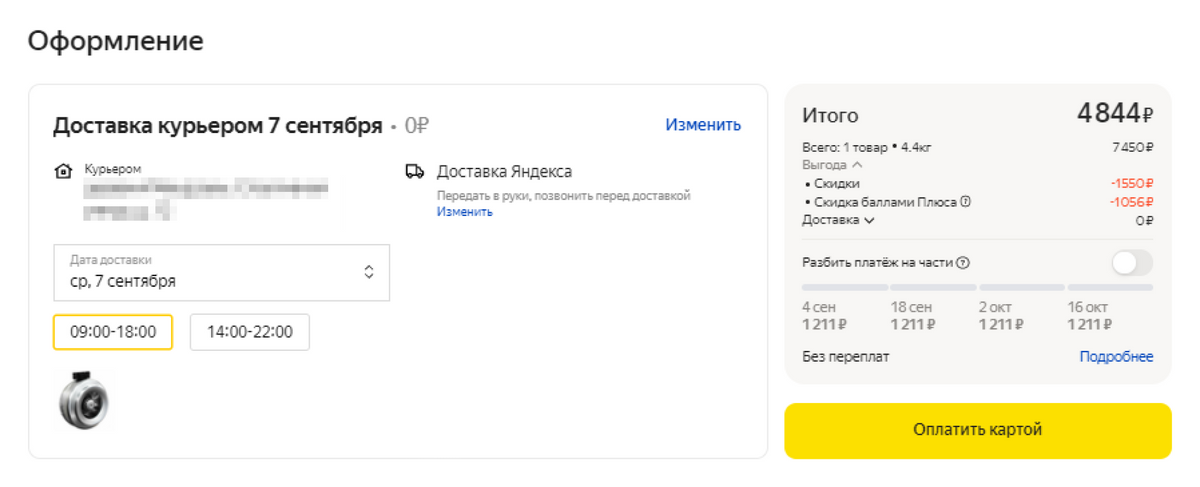This screenshot has width=1200, height=487.
Task: Click the 2 окт payment progress segment
Action: click(1021, 287)
